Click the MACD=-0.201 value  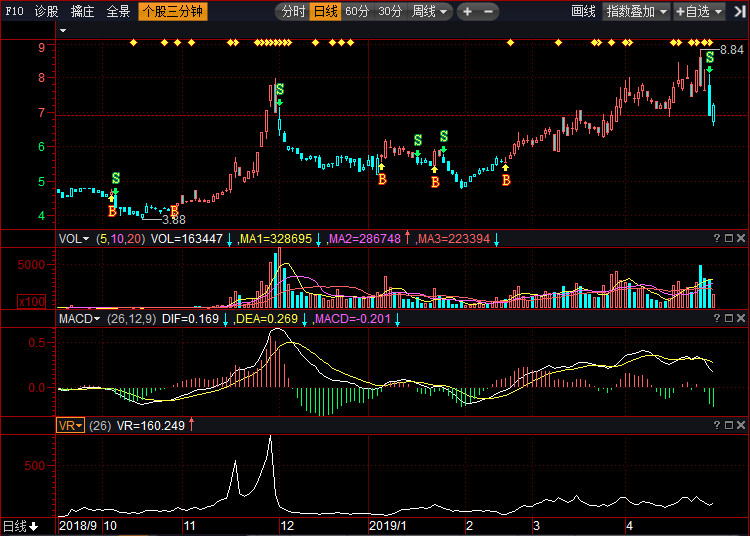click(x=353, y=319)
